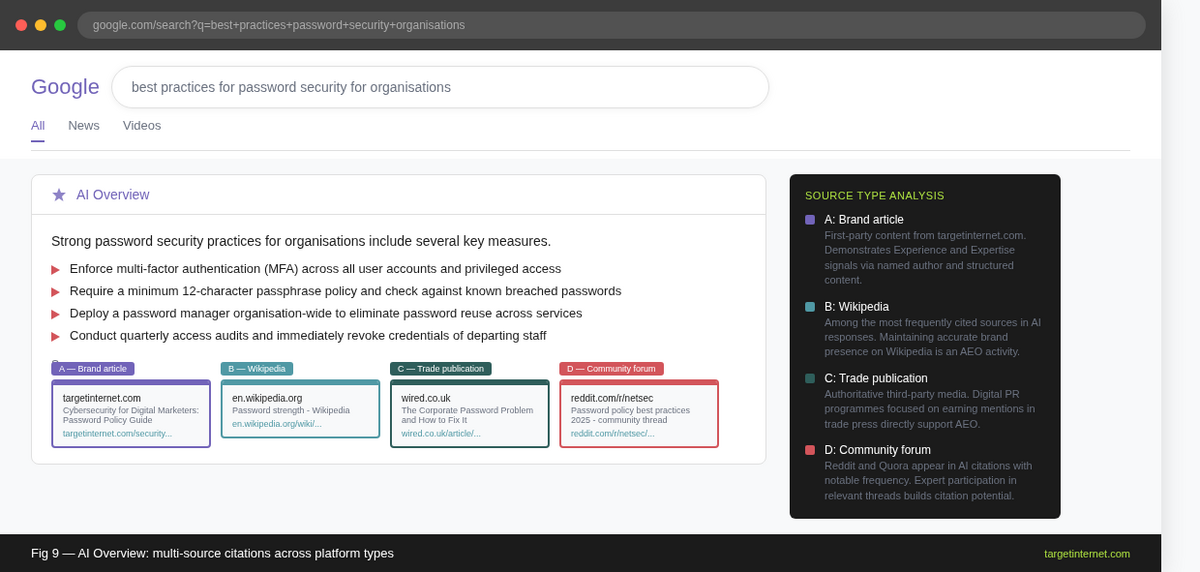This screenshot has width=1200, height=572.
Task: Open the Videos search tab
Action: pyautogui.click(x=142, y=125)
